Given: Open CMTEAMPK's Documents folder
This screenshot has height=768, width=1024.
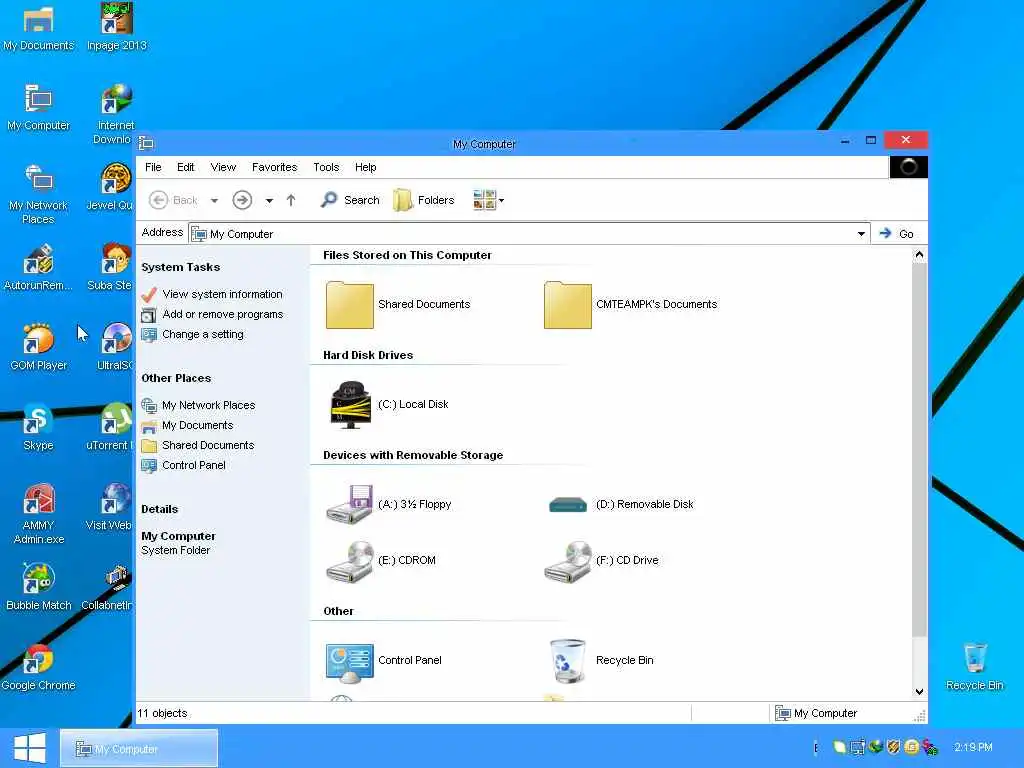Looking at the screenshot, I should click(567, 304).
